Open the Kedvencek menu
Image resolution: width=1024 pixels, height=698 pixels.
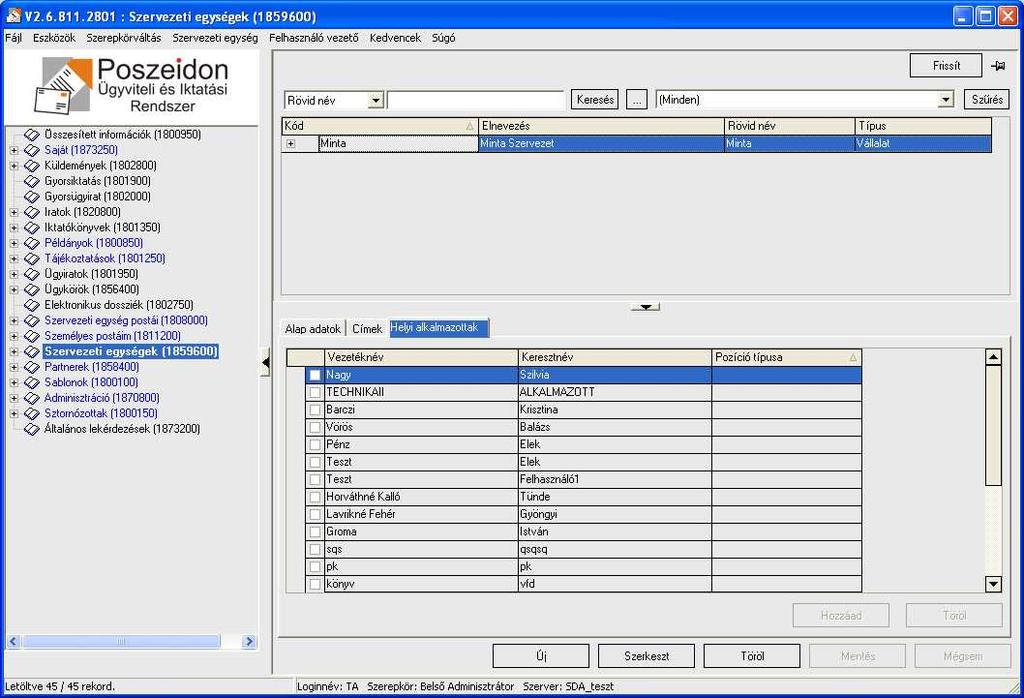pyautogui.click(x=395, y=38)
